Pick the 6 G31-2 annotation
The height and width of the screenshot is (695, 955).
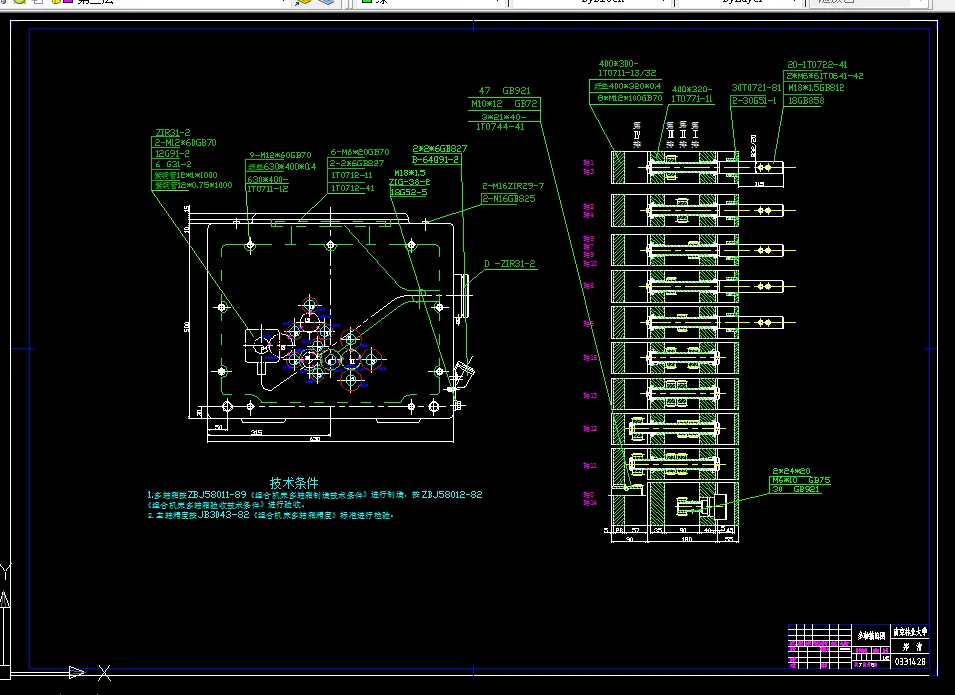click(174, 164)
